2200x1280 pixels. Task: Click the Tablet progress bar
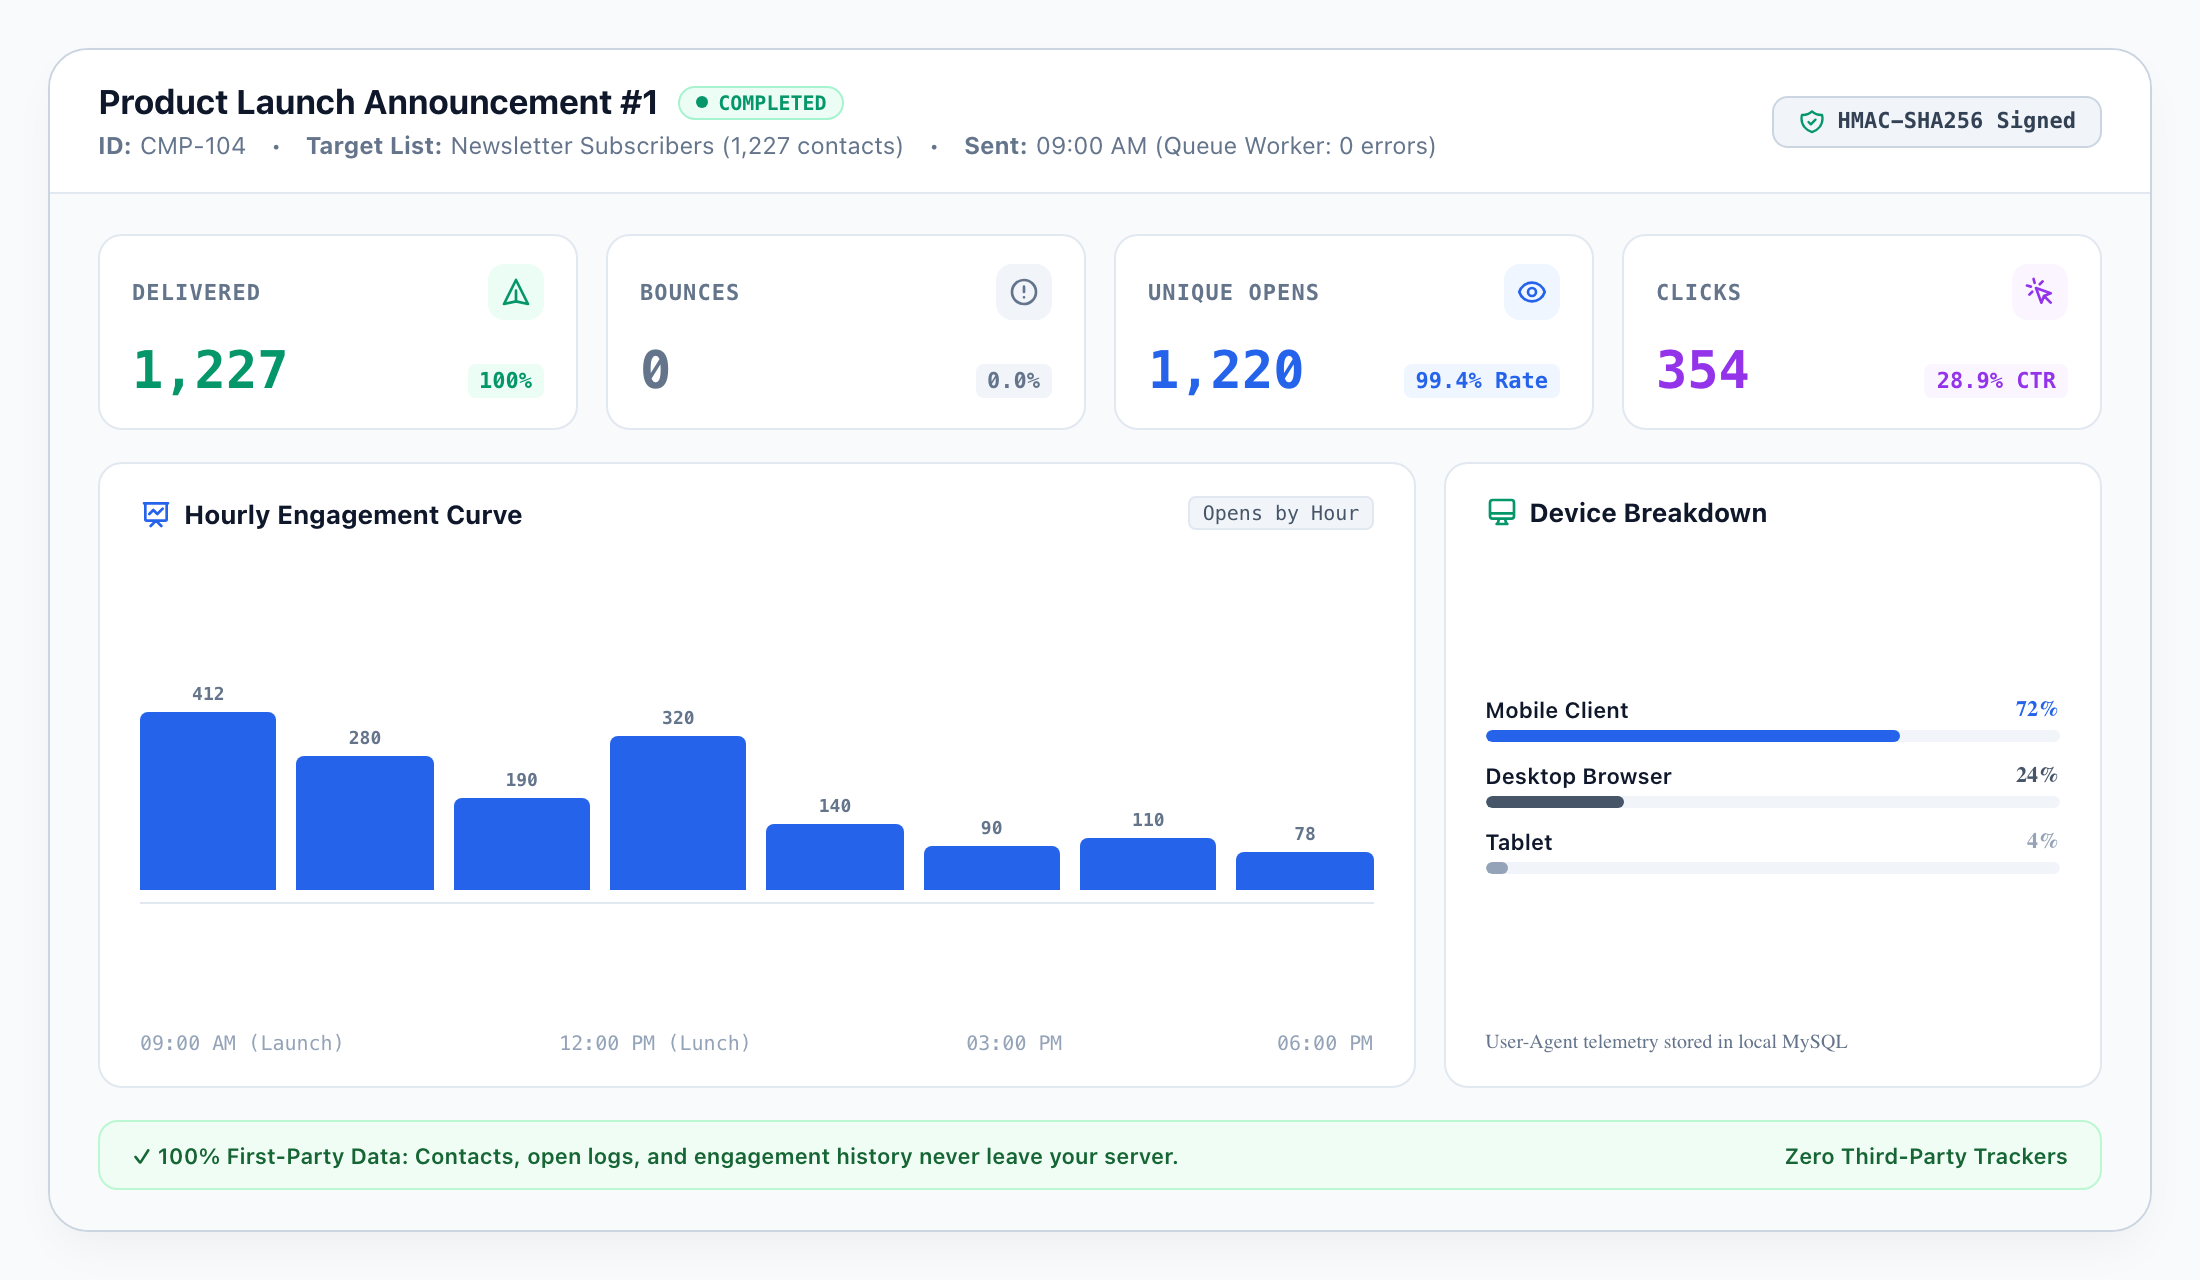coord(1772,868)
